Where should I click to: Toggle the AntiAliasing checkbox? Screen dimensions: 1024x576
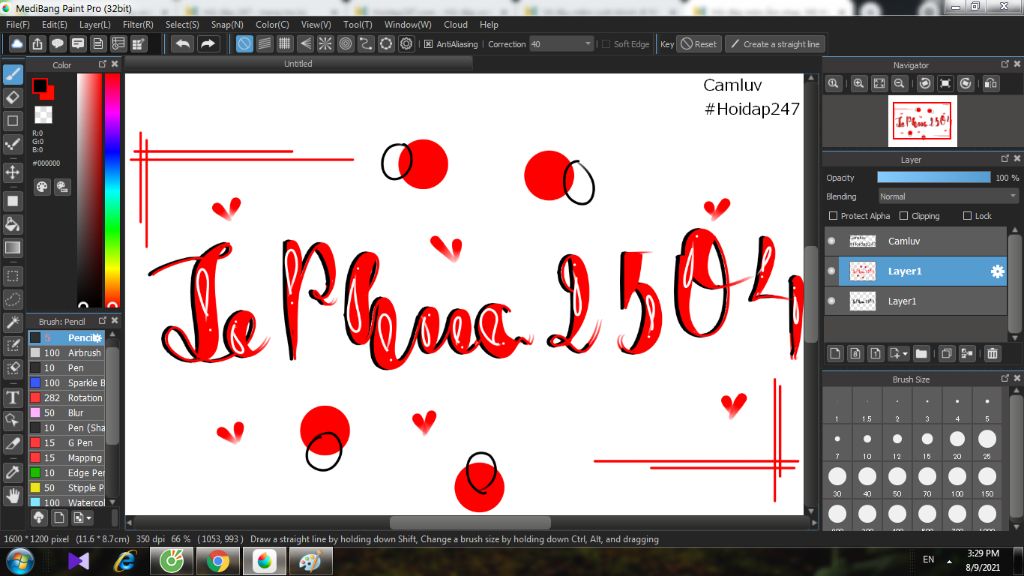tap(428, 44)
